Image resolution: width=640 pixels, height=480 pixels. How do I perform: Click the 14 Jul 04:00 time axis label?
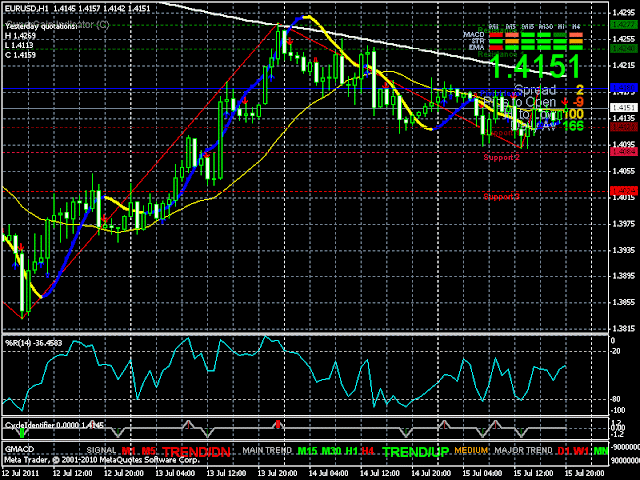point(329,473)
